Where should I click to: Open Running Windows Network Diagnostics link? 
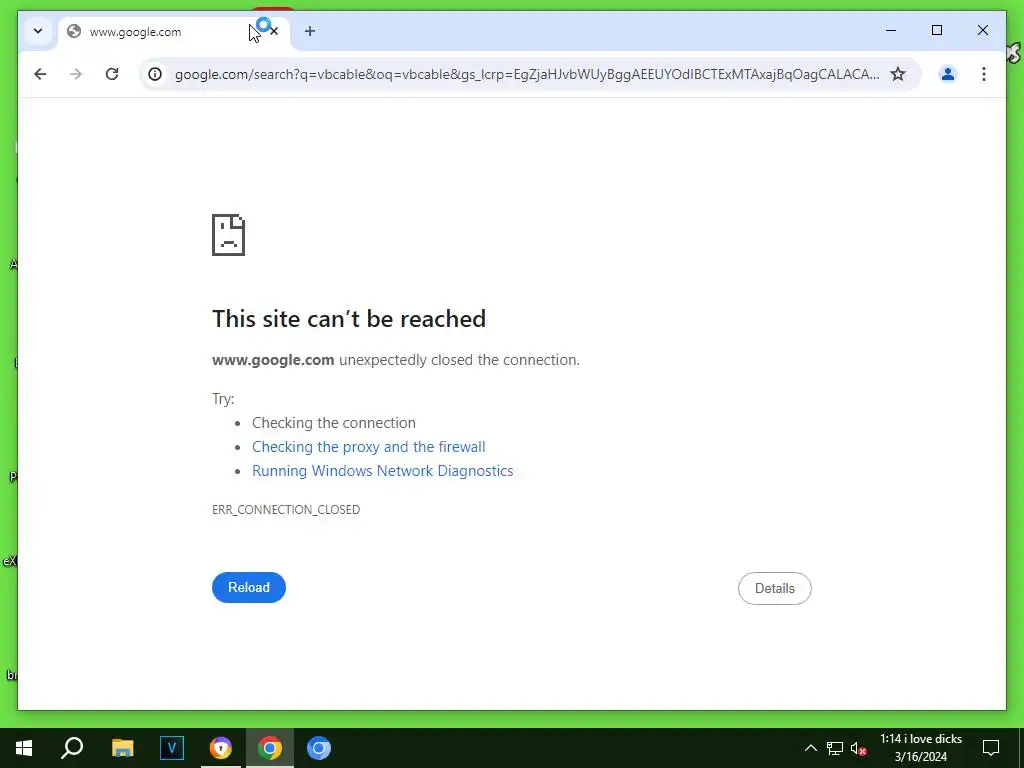(x=383, y=471)
